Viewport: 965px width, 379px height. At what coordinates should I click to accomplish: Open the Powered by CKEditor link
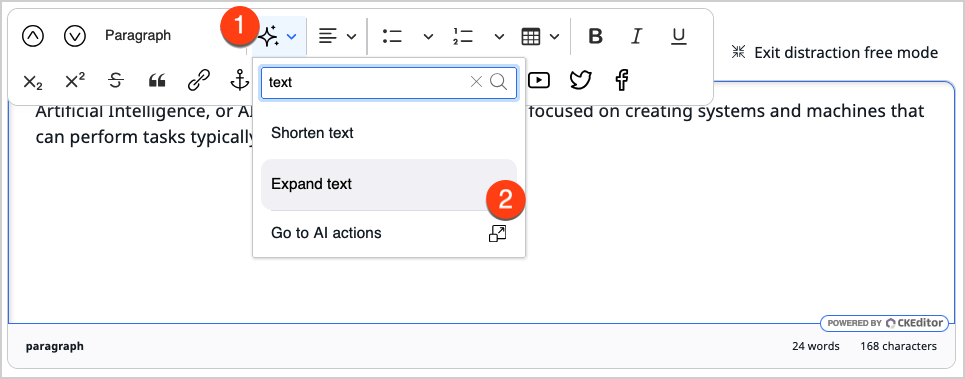(x=884, y=323)
